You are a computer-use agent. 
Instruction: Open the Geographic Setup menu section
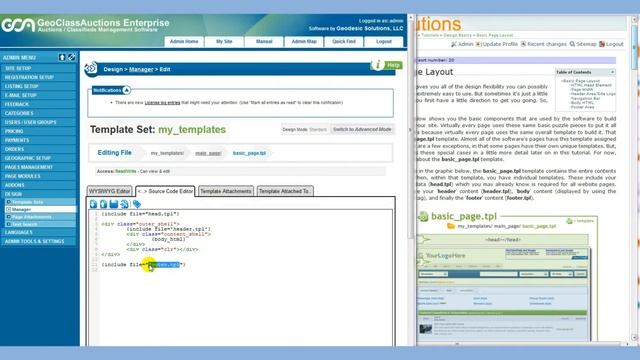[x=38, y=158]
